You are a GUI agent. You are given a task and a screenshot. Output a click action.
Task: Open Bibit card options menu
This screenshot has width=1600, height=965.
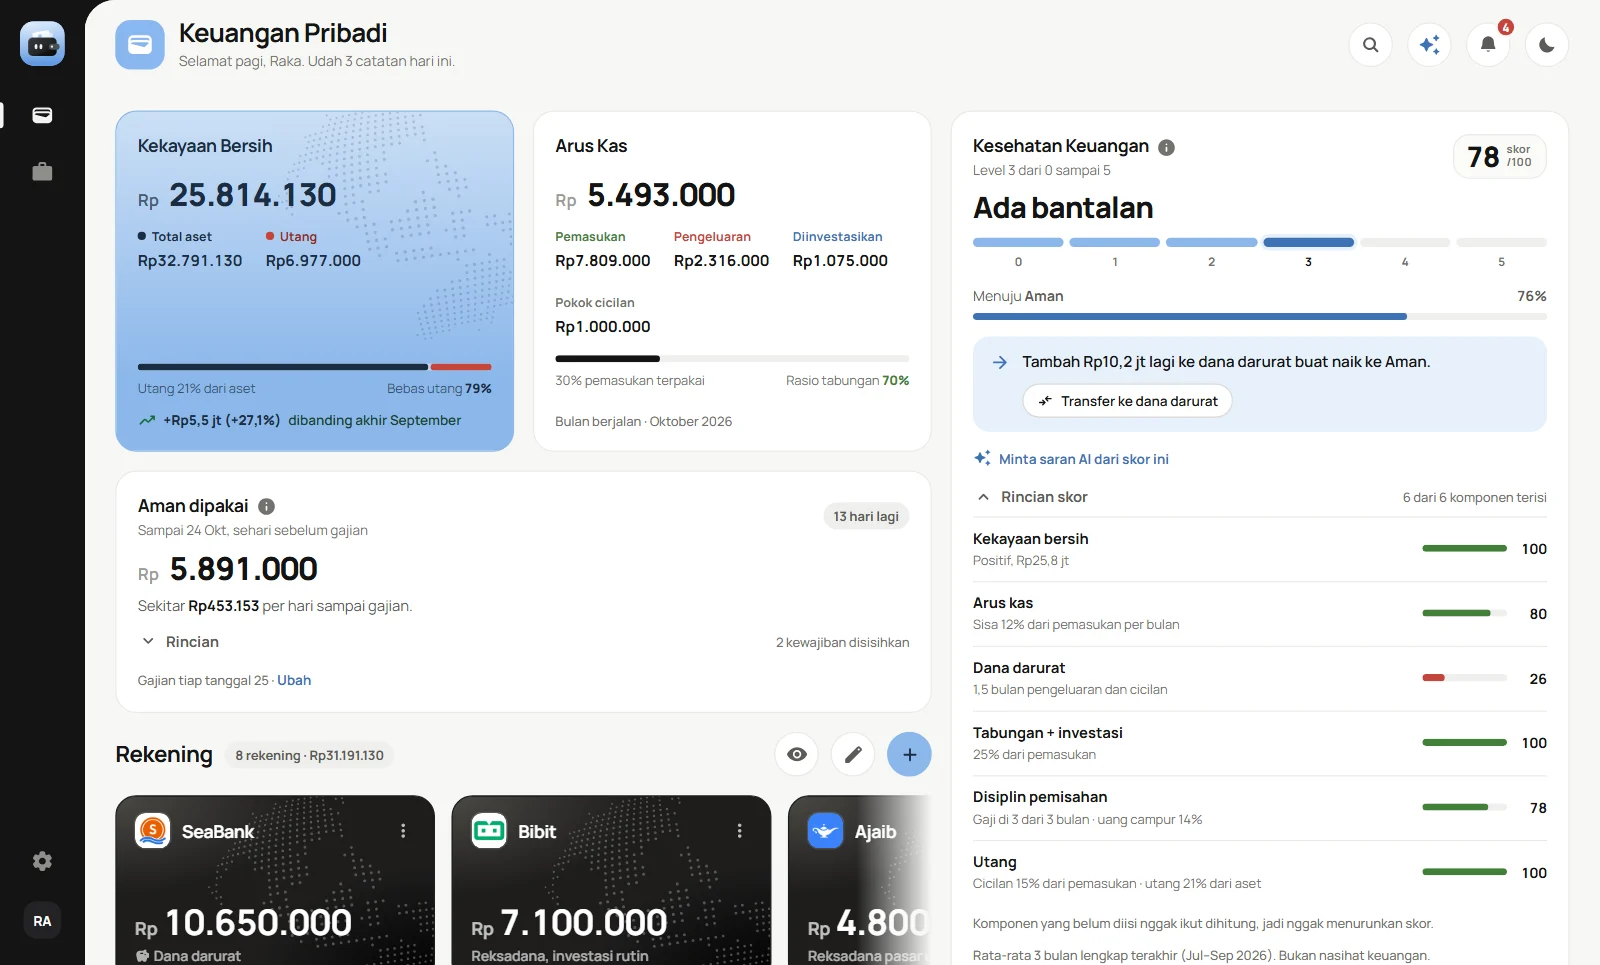[x=739, y=831]
